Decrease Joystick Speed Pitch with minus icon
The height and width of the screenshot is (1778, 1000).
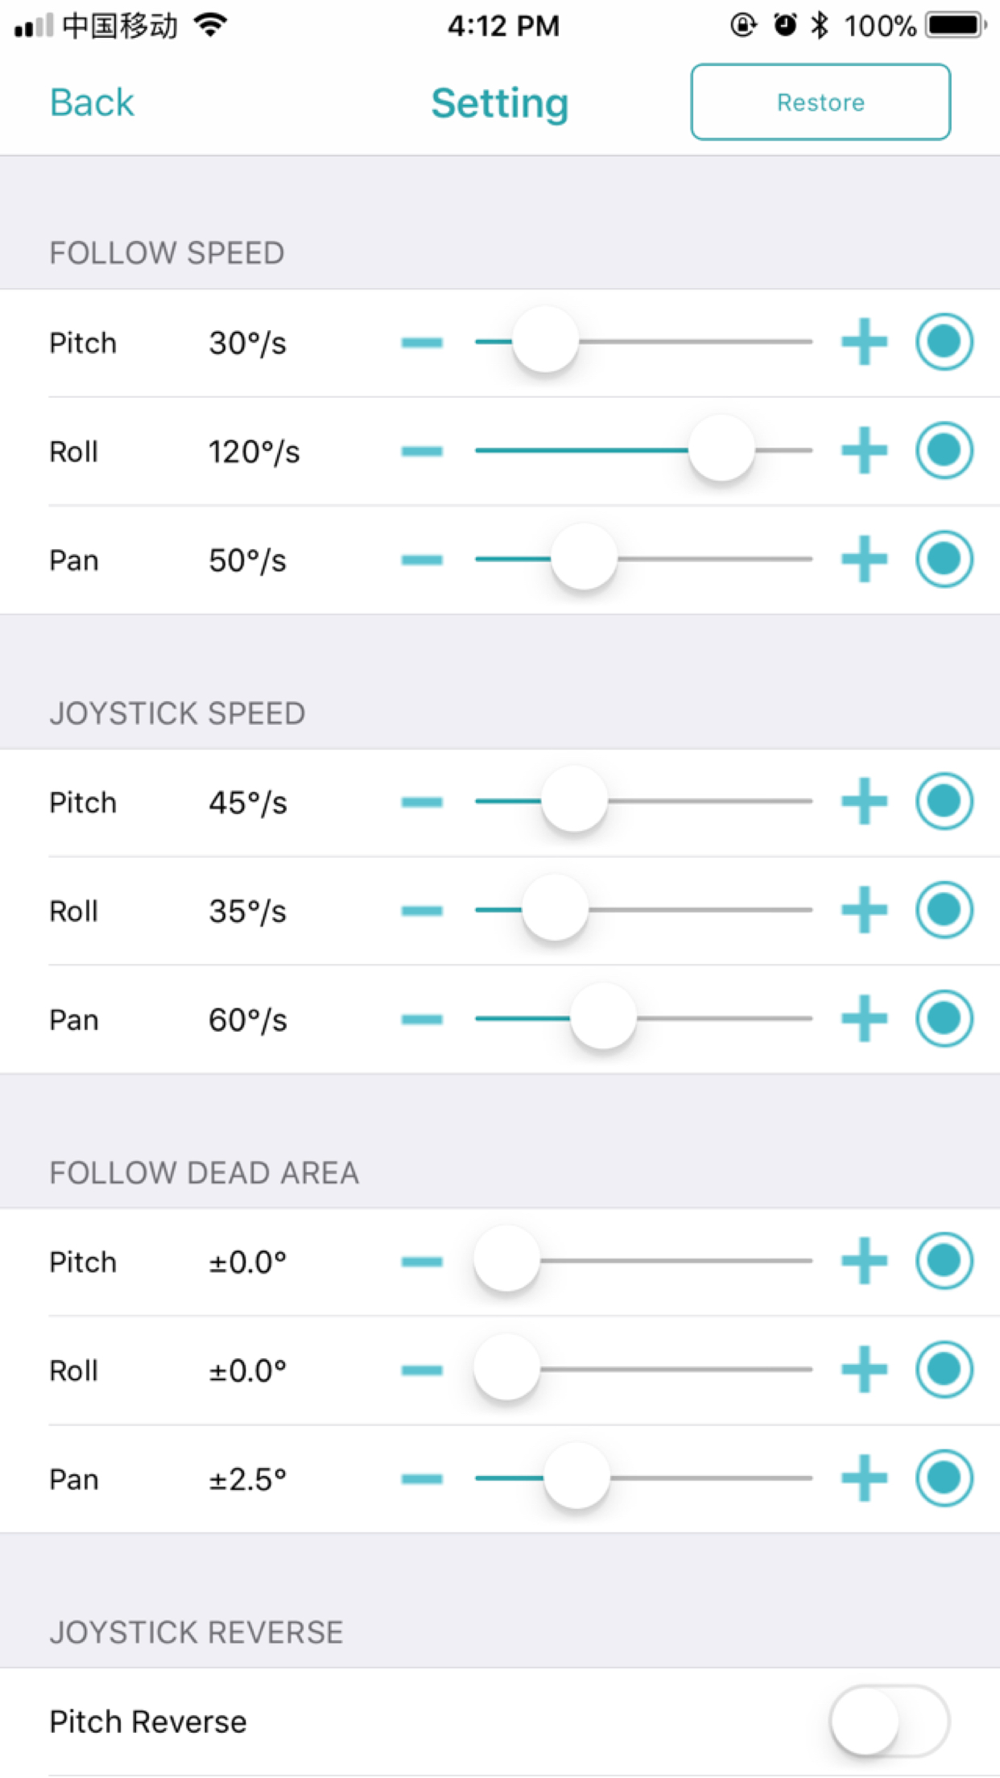pos(422,801)
